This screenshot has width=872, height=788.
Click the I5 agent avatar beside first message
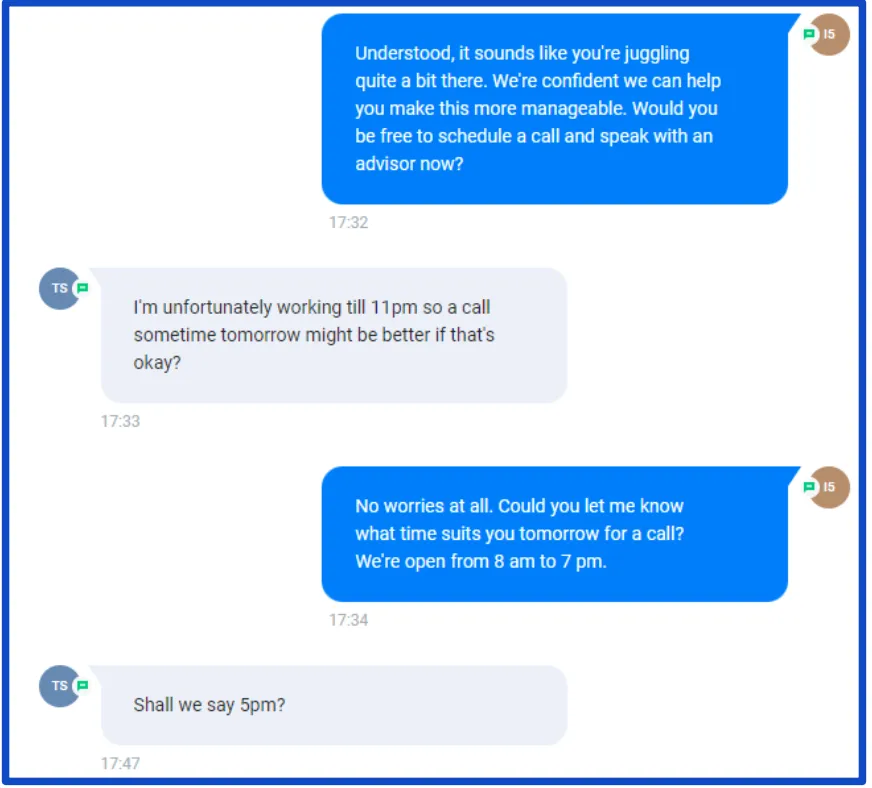click(828, 34)
